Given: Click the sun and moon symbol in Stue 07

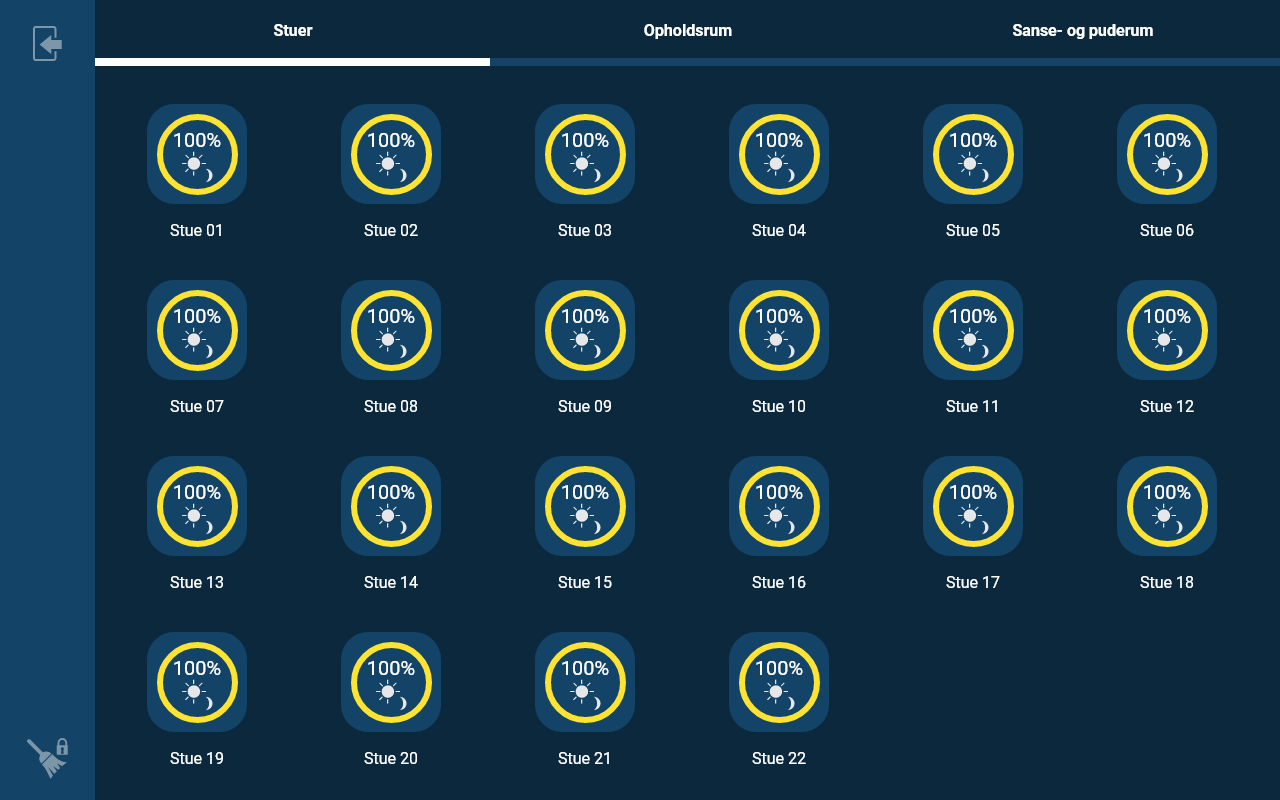Looking at the screenshot, I should 197,342.
